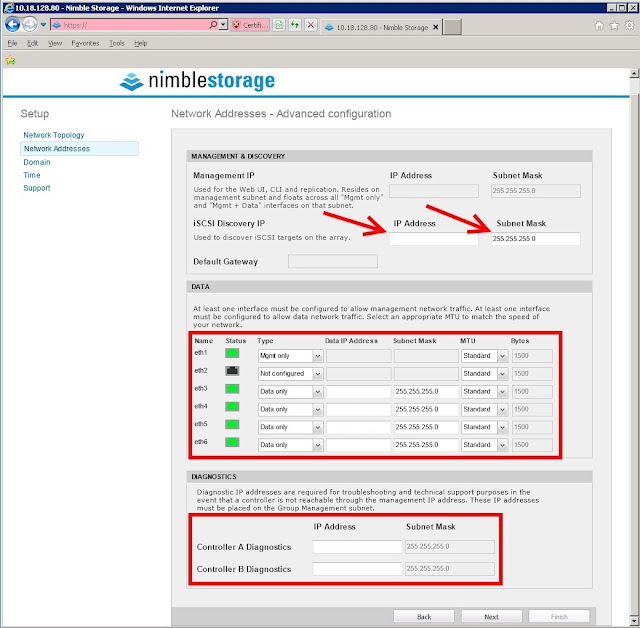Click Controller A Diagnostics IP Address field
This screenshot has width=640, height=628.
pyautogui.click(x=358, y=547)
